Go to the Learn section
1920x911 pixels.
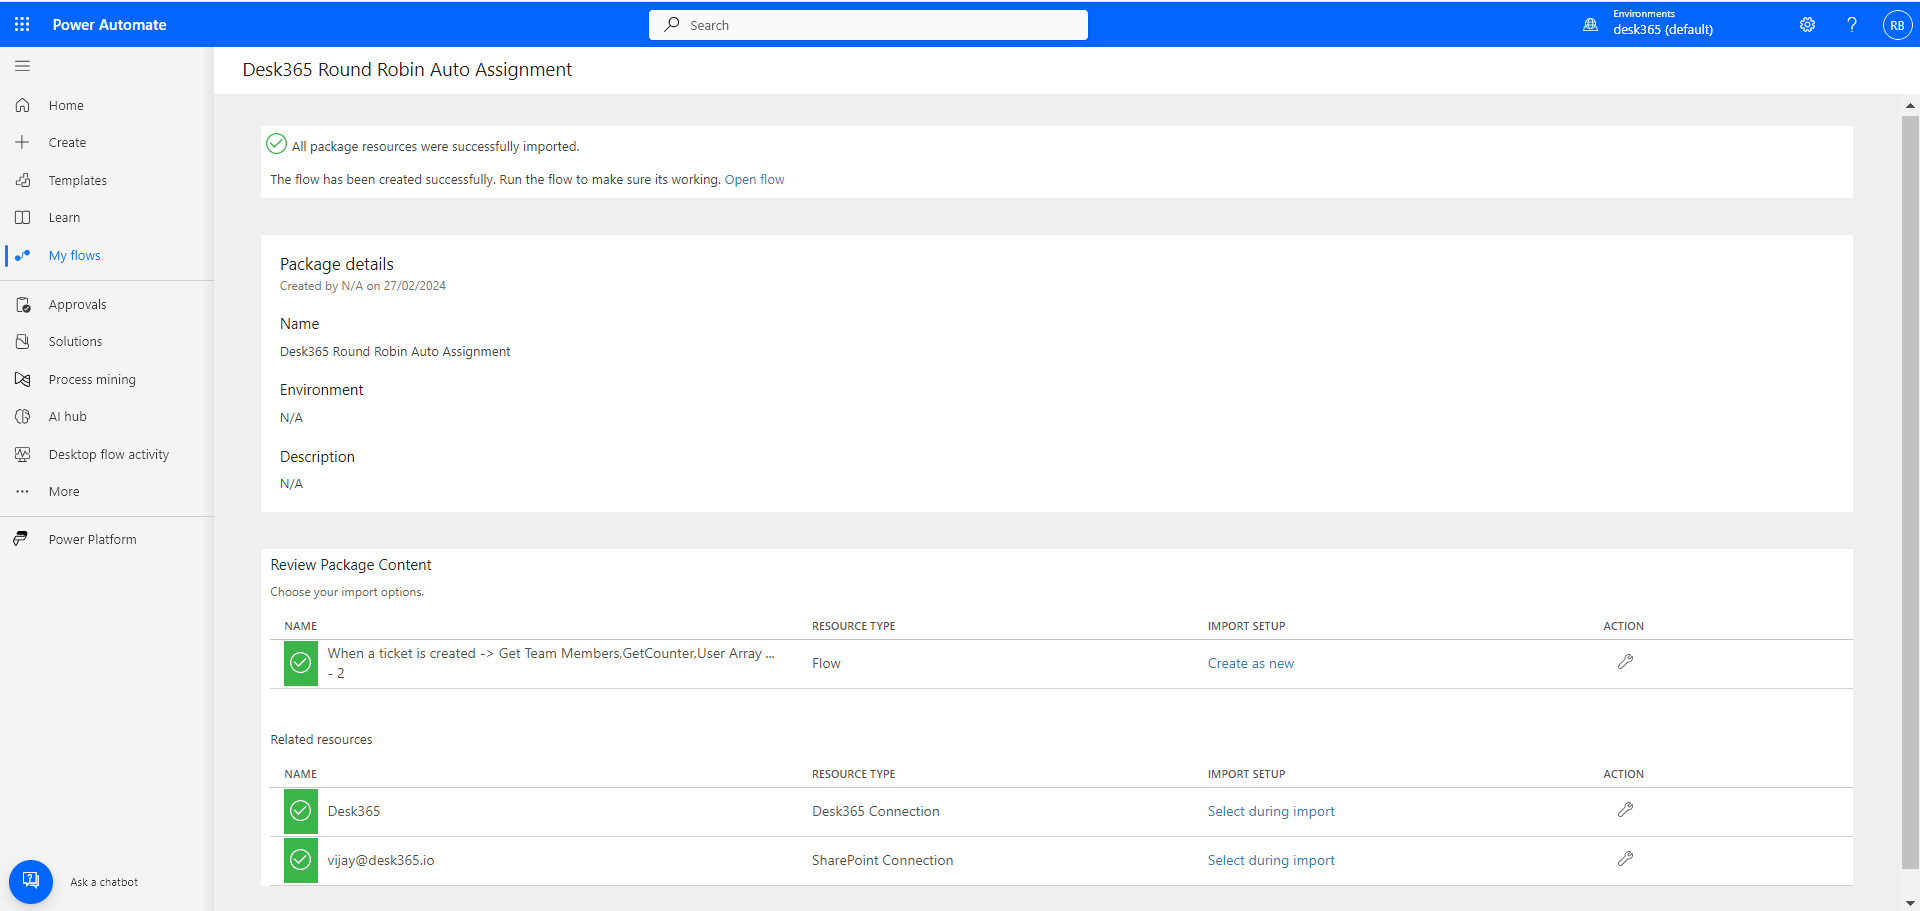point(64,217)
